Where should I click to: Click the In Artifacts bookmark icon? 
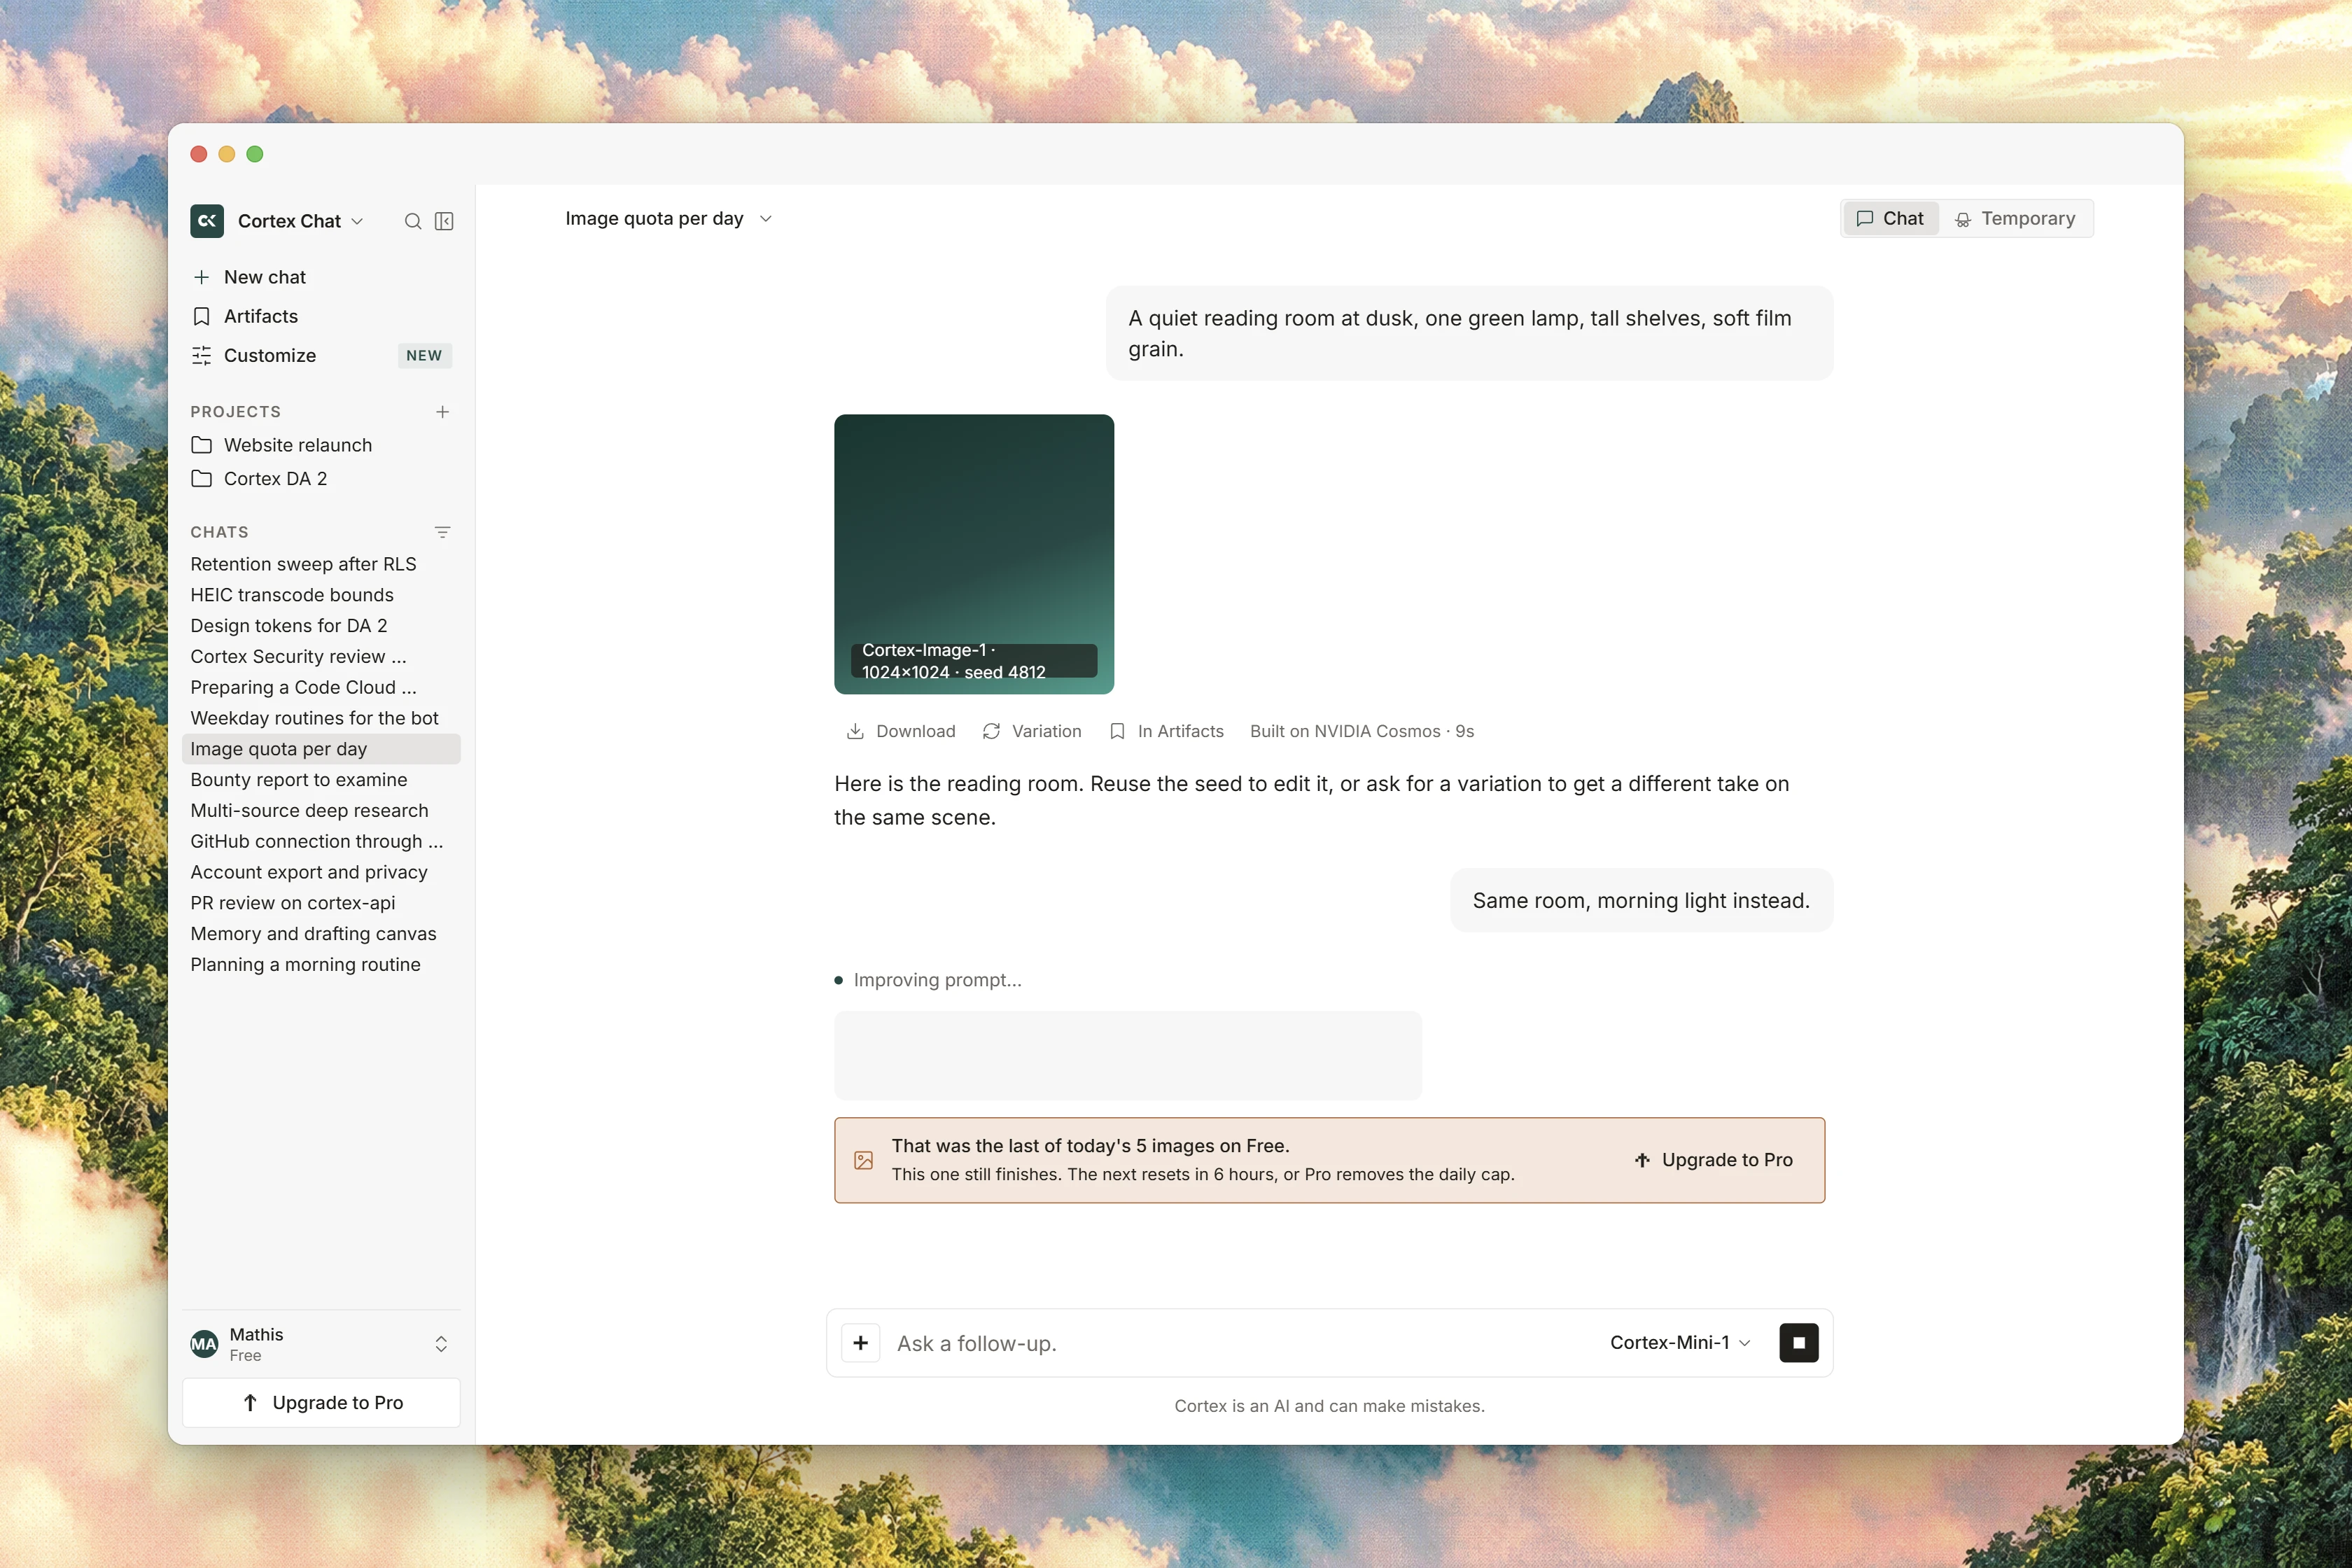tap(1117, 731)
